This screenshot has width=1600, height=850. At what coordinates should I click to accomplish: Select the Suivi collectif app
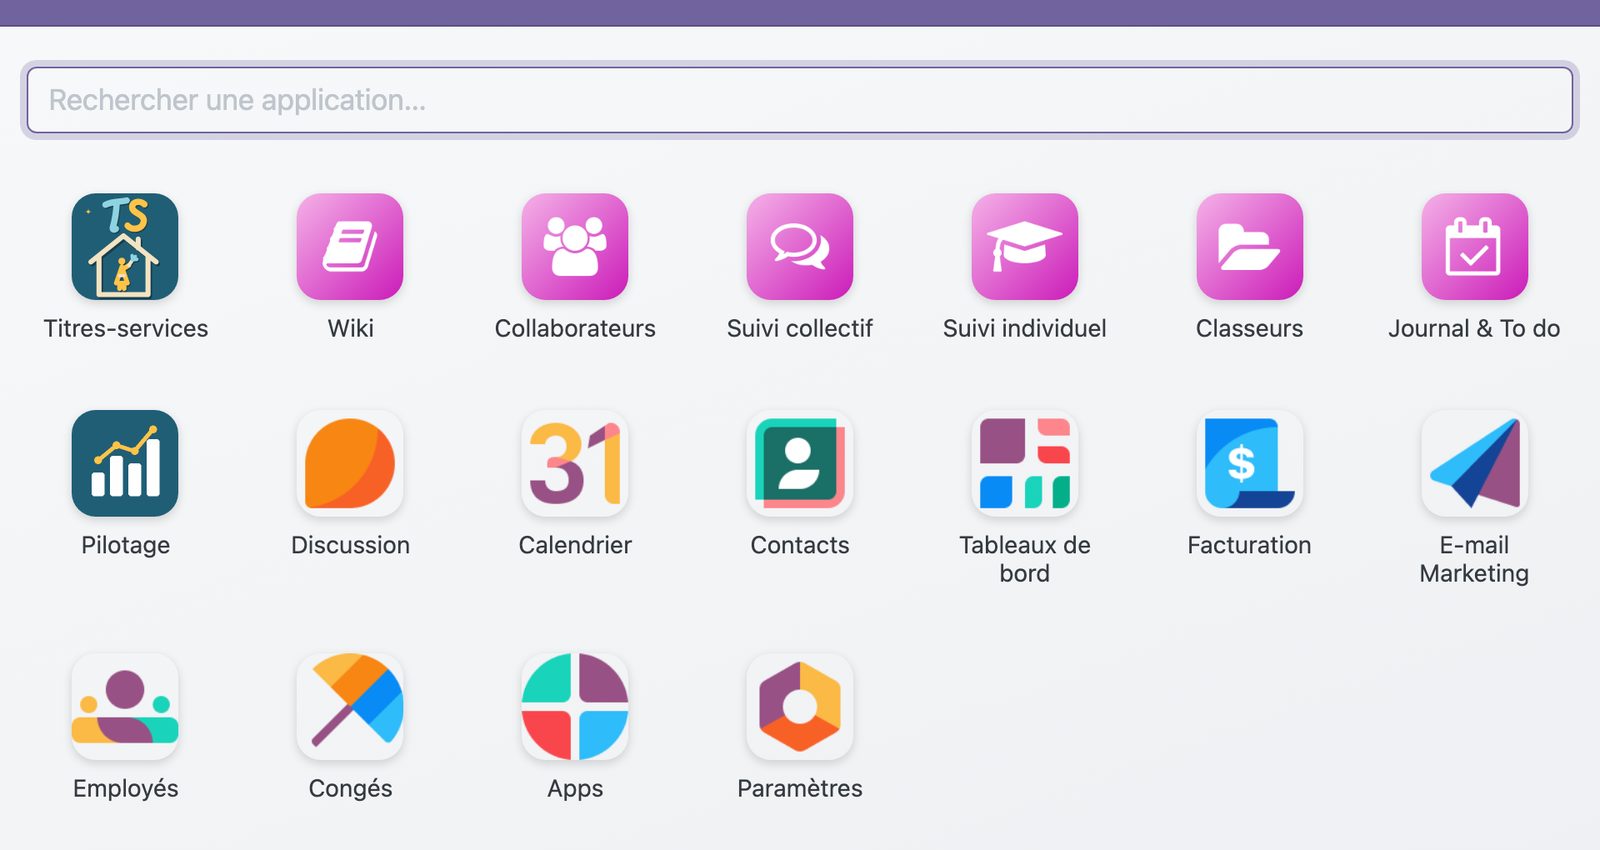[800, 247]
